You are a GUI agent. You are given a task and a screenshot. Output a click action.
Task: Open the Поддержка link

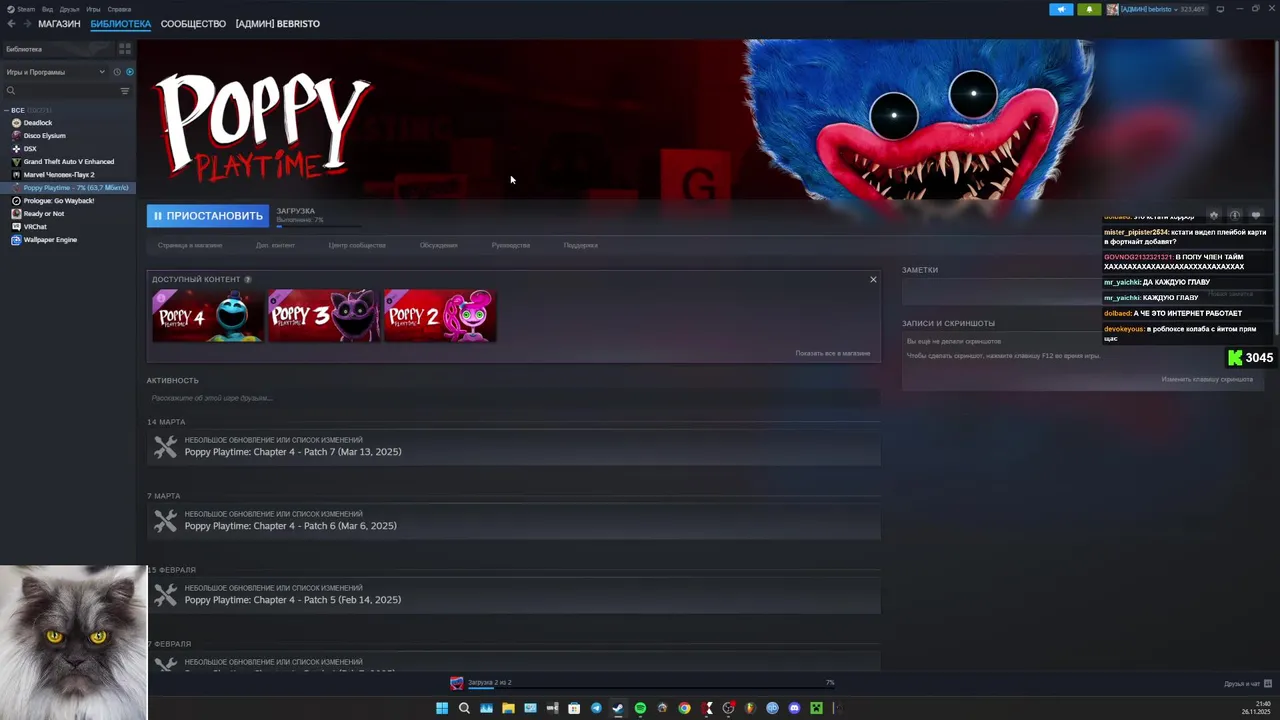(580, 245)
